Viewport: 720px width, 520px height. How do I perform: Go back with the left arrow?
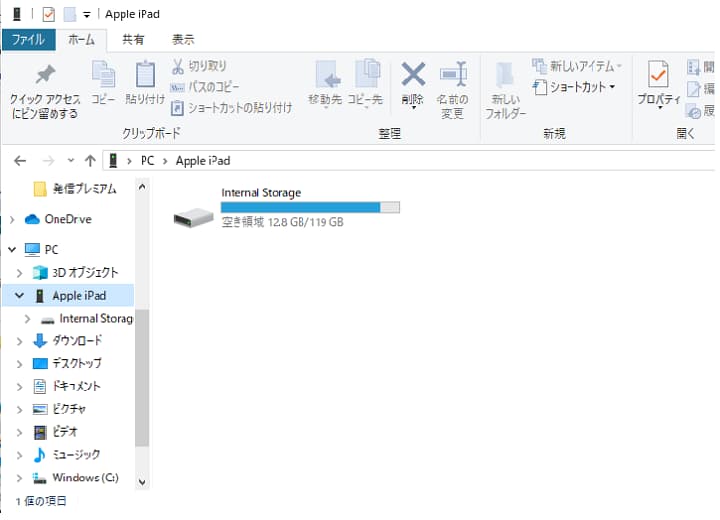tap(20, 161)
